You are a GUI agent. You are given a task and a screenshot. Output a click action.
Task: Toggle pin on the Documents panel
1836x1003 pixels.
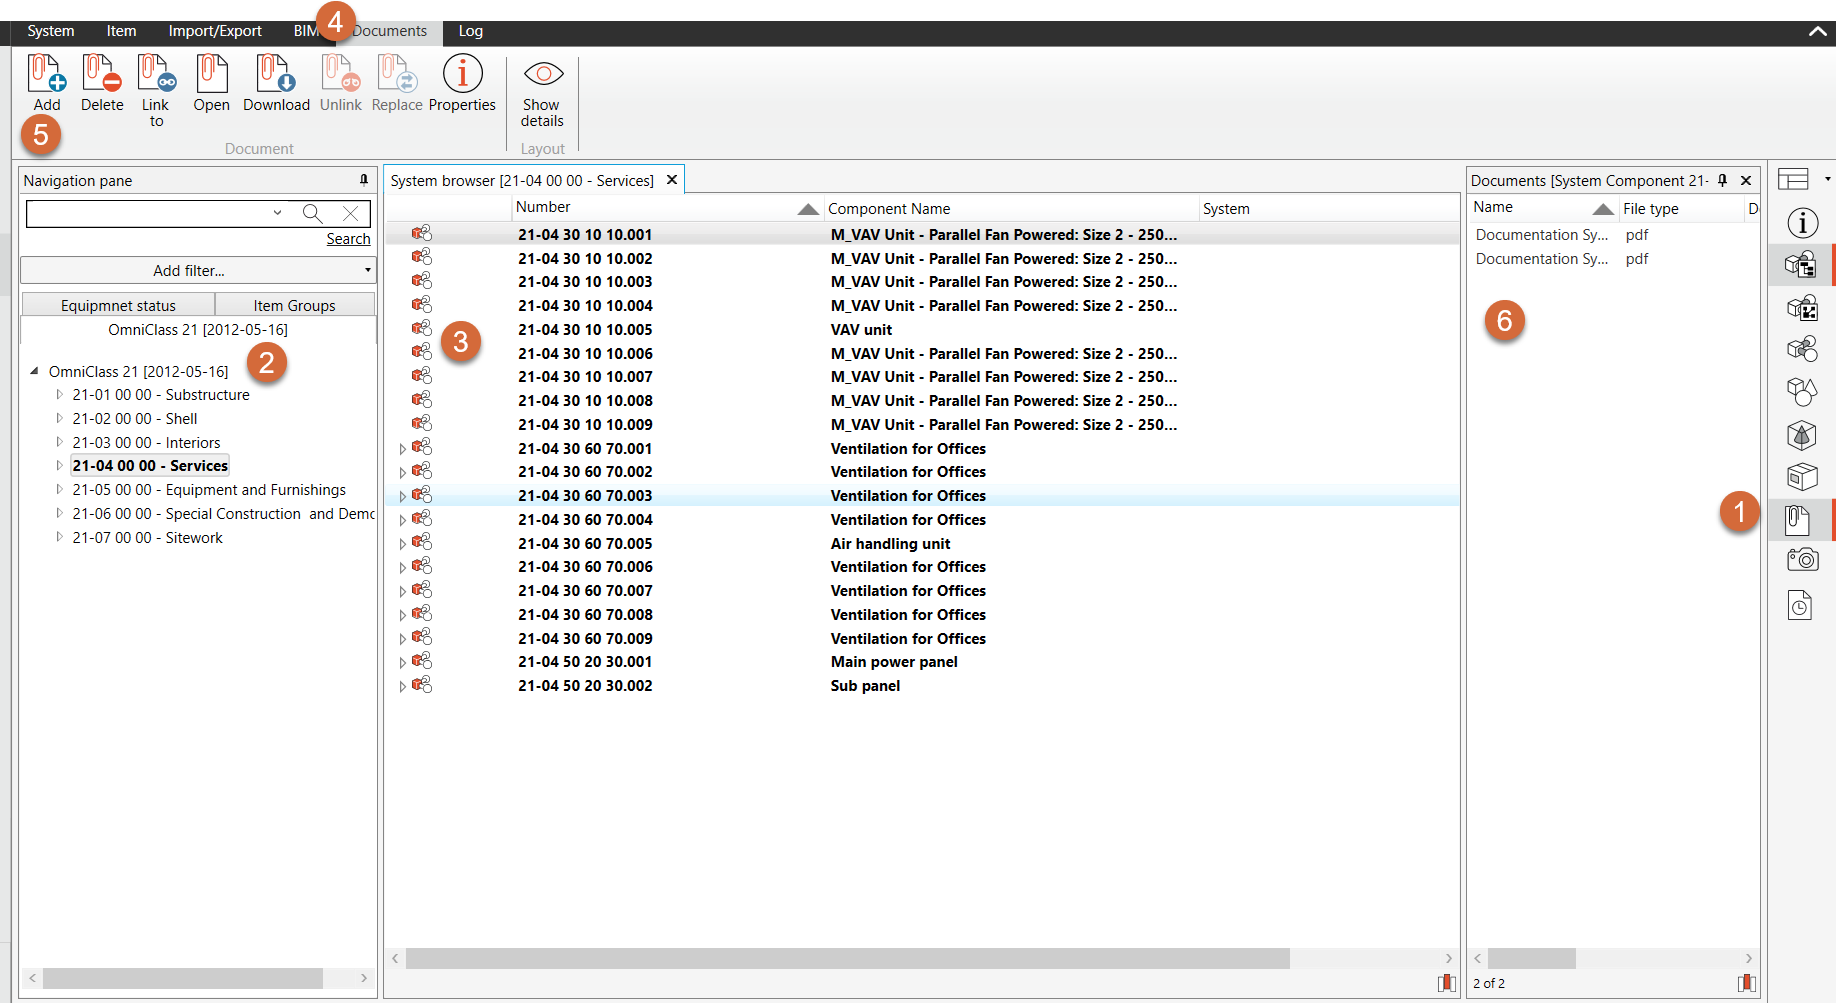[x=1722, y=180]
